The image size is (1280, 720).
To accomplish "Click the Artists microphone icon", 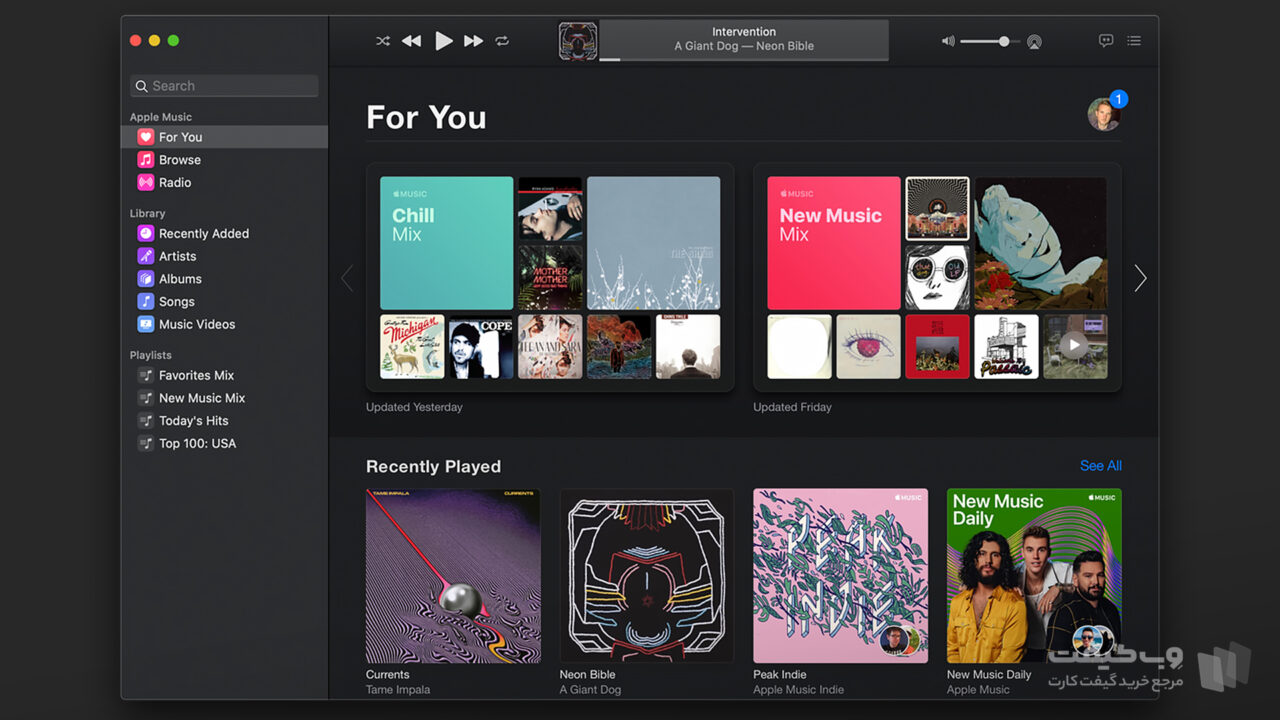I will [x=145, y=256].
